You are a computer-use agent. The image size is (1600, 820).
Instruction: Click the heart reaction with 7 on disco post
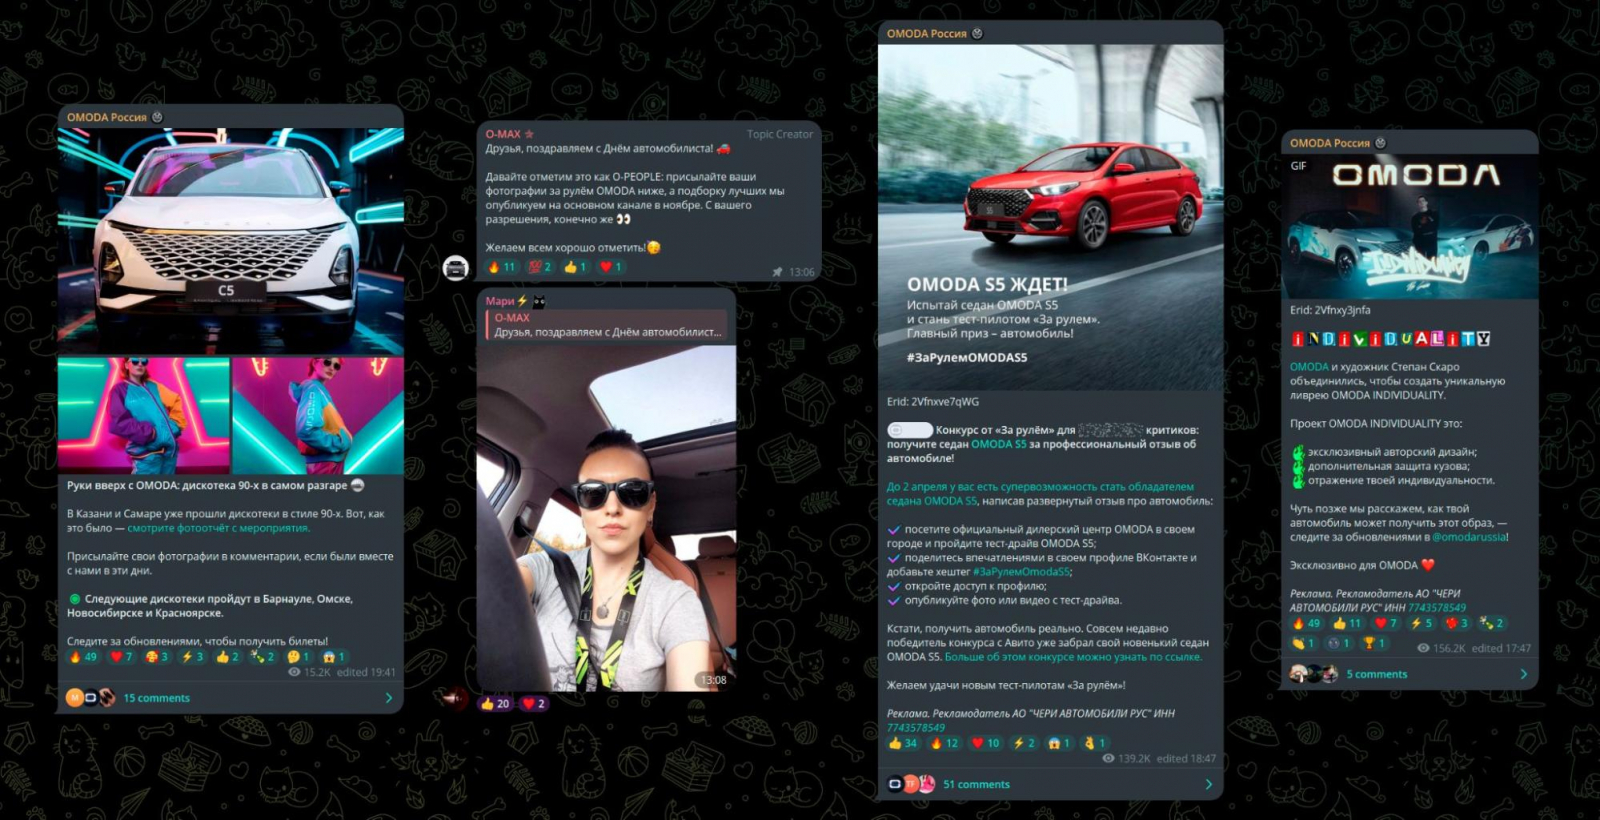point(121,657)
